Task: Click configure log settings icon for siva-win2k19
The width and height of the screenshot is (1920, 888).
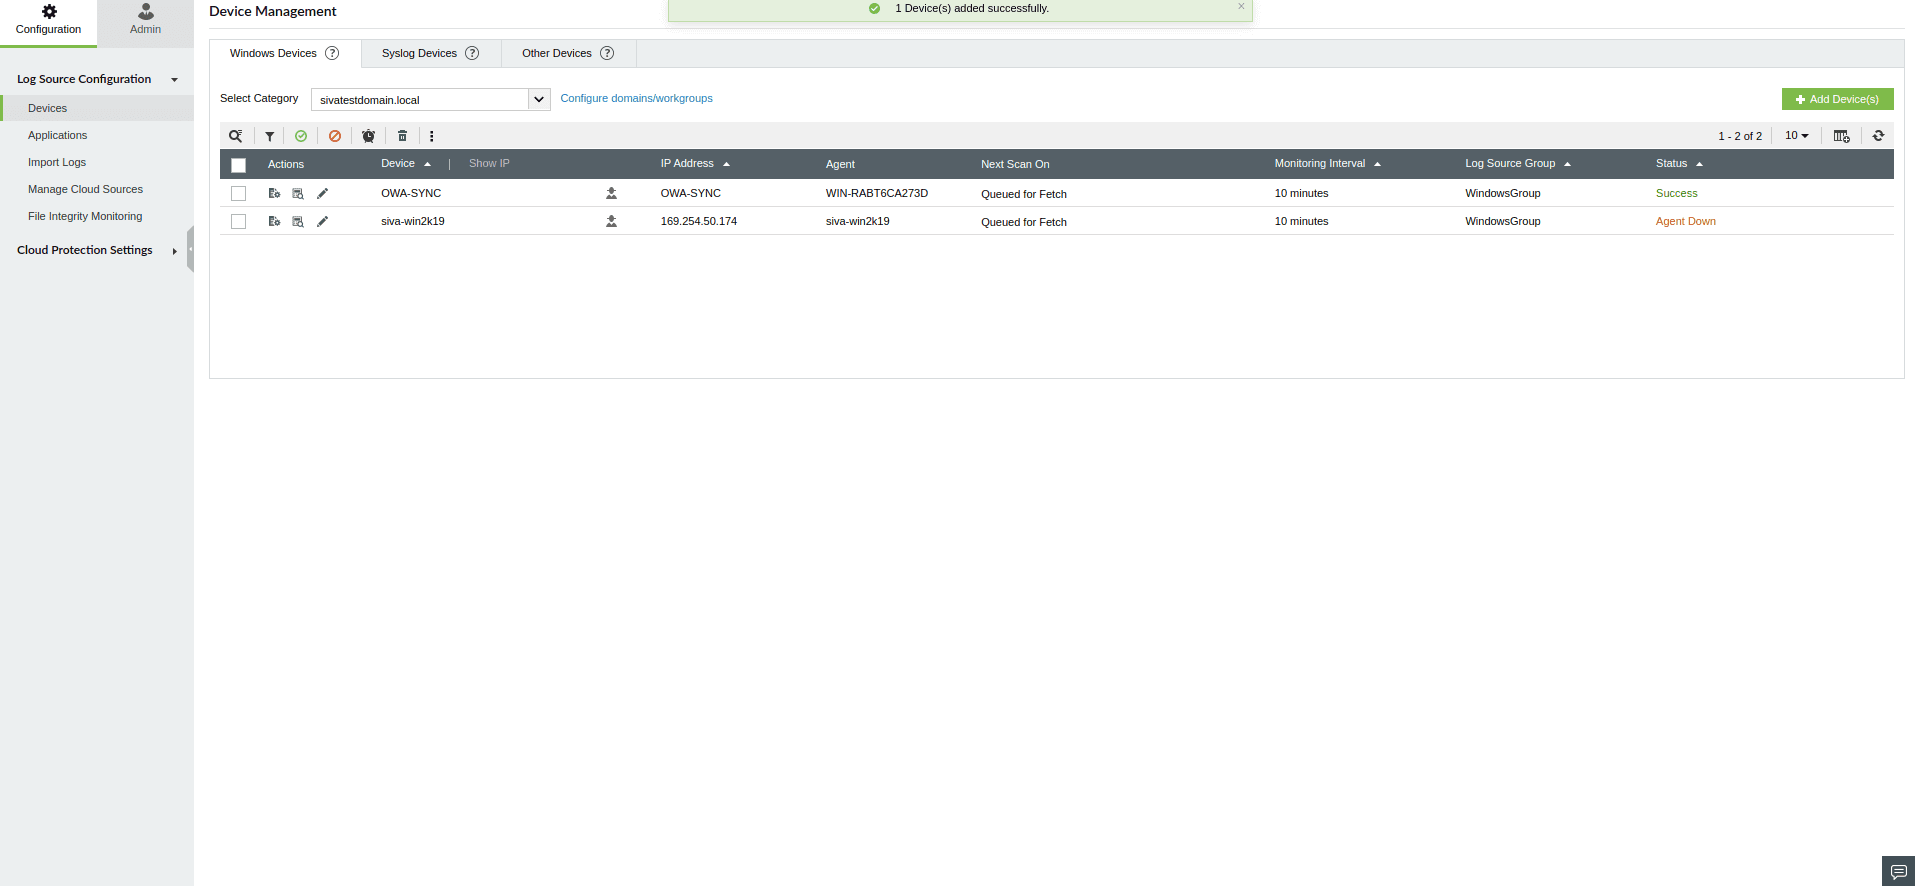Action: (x=274, y=221)
